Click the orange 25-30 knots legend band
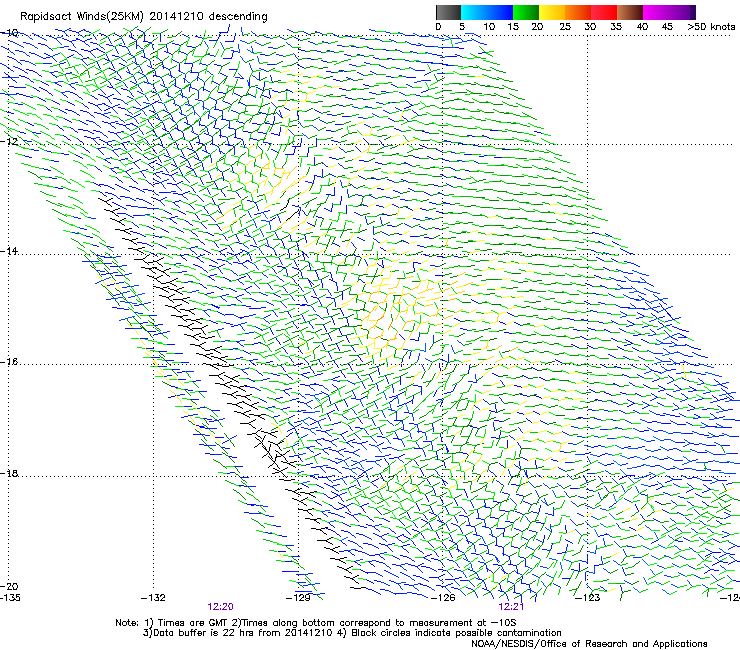Viewport: 740px width, 650px height. tap(578, 12)
